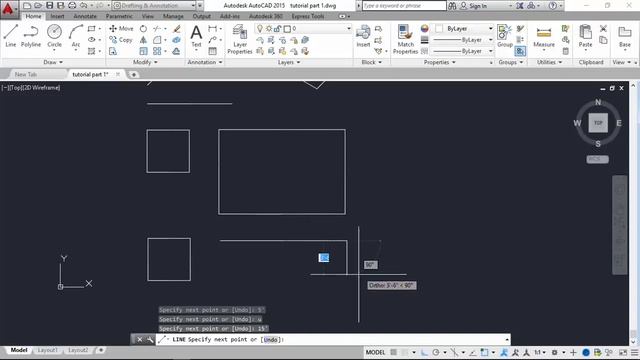Click the Measure utility tool
This screenshot has height=360, width=640.
544,37
